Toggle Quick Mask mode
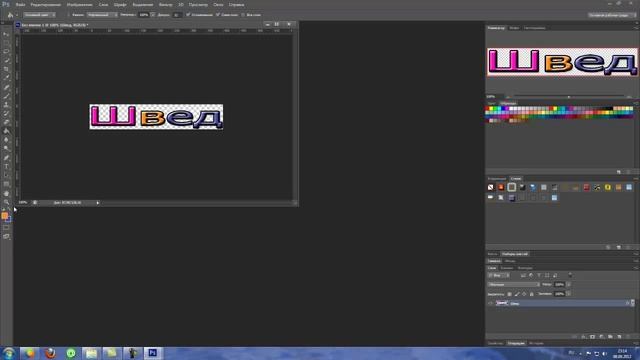Image resolution: width=640 pixels, height=360 pixels. click(x=6, y=228)
